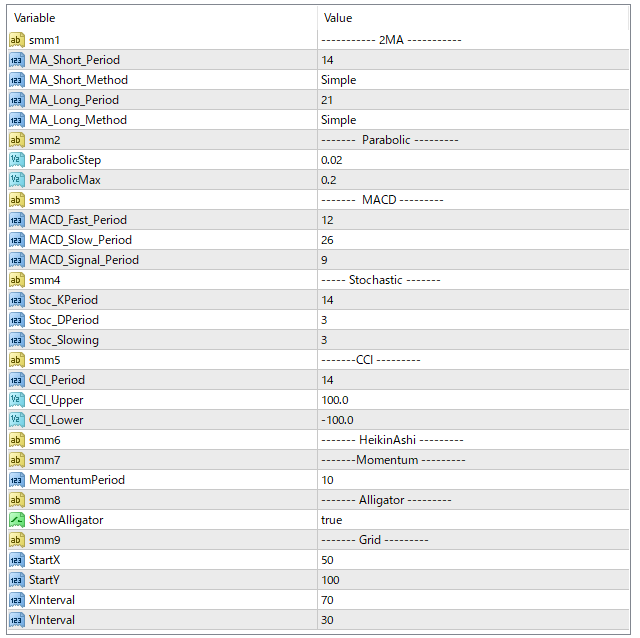The width and height of the screenshot is (640, 638).
Task: Open the MA_Long_Method Simple dropdown
Action: [x=338, y=120]
